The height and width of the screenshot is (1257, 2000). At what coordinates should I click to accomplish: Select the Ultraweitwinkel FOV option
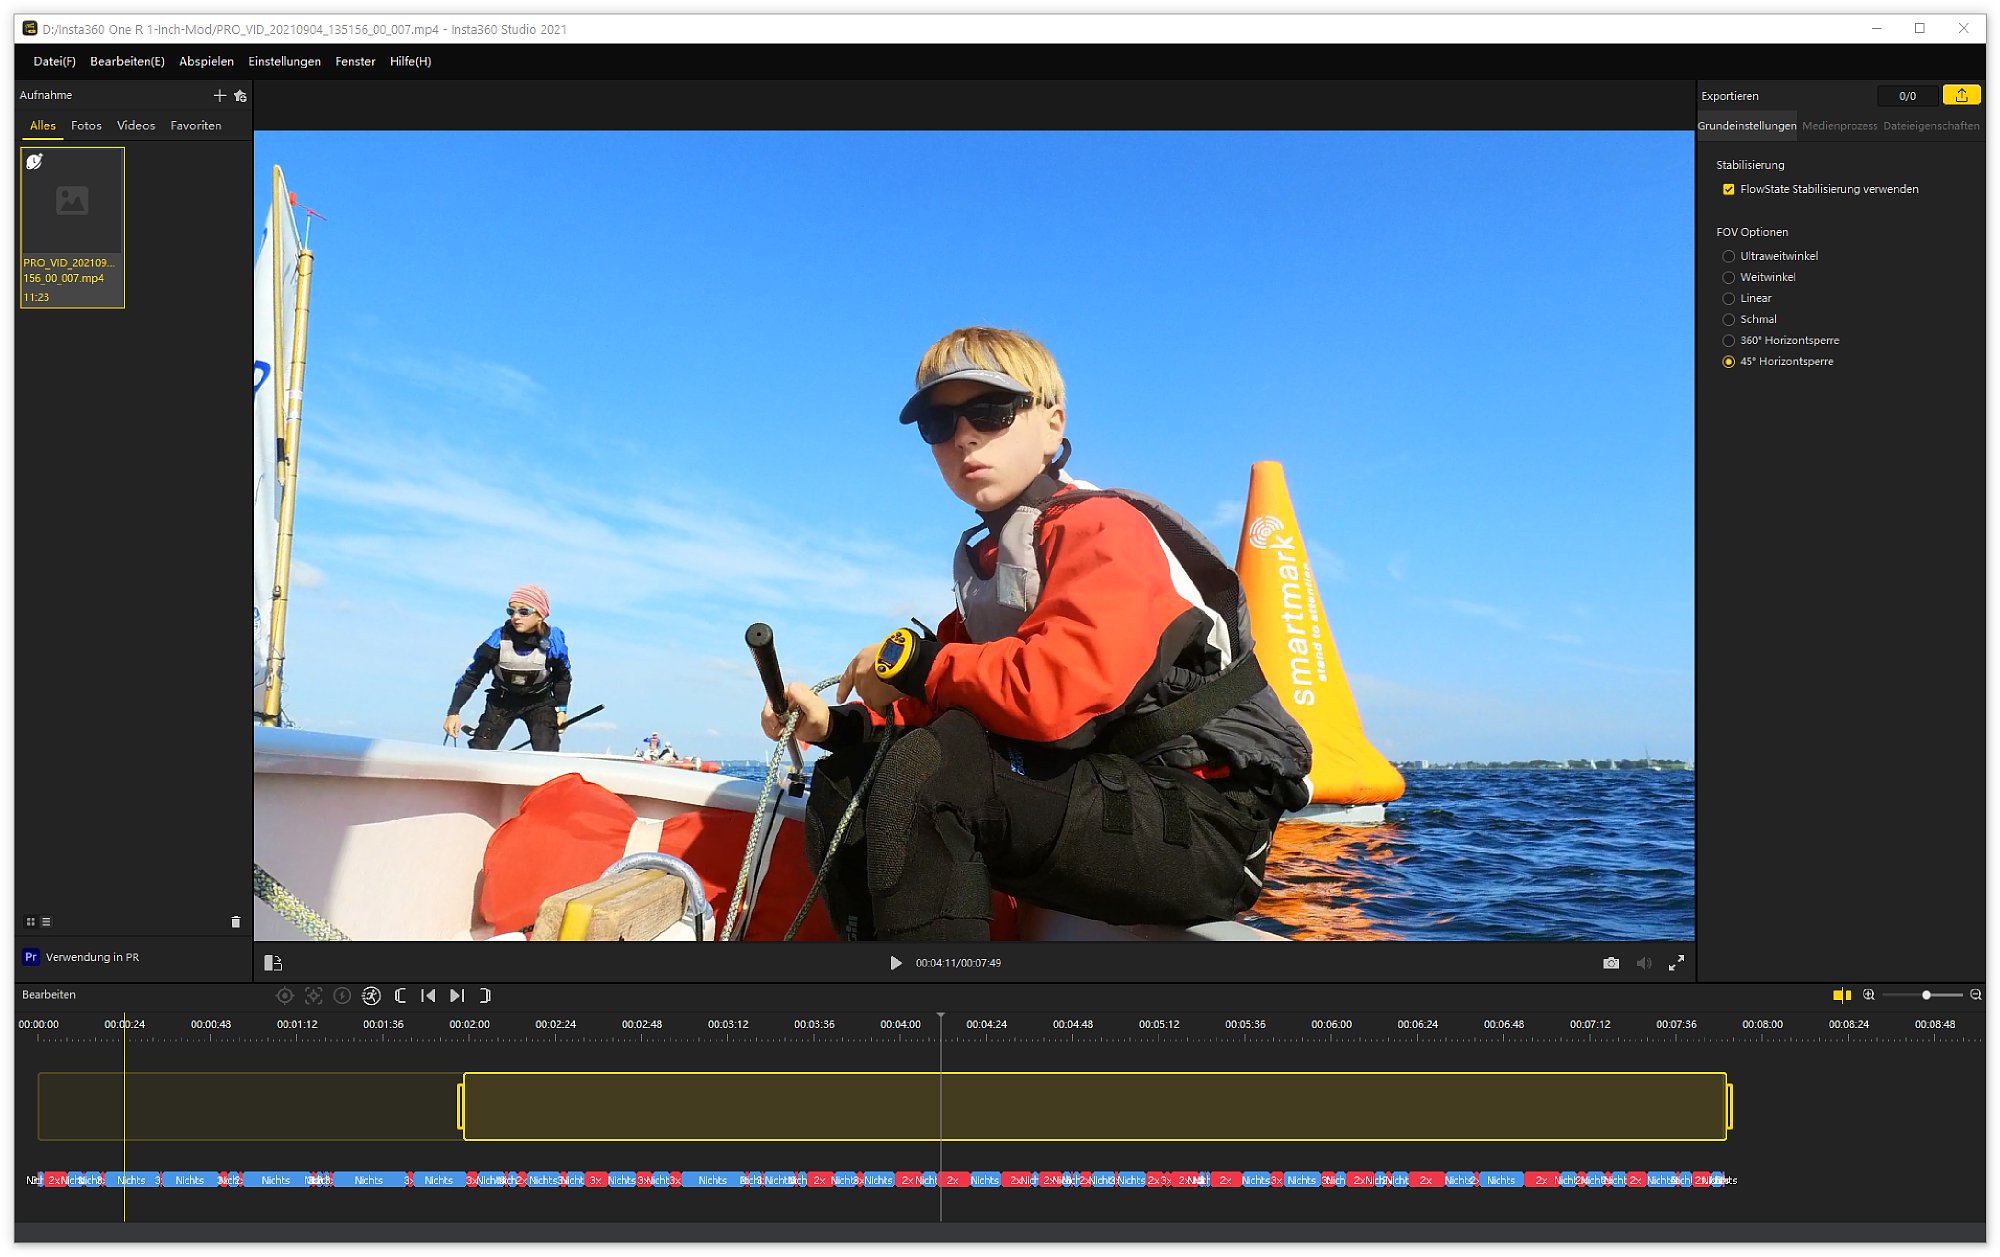1728,257
